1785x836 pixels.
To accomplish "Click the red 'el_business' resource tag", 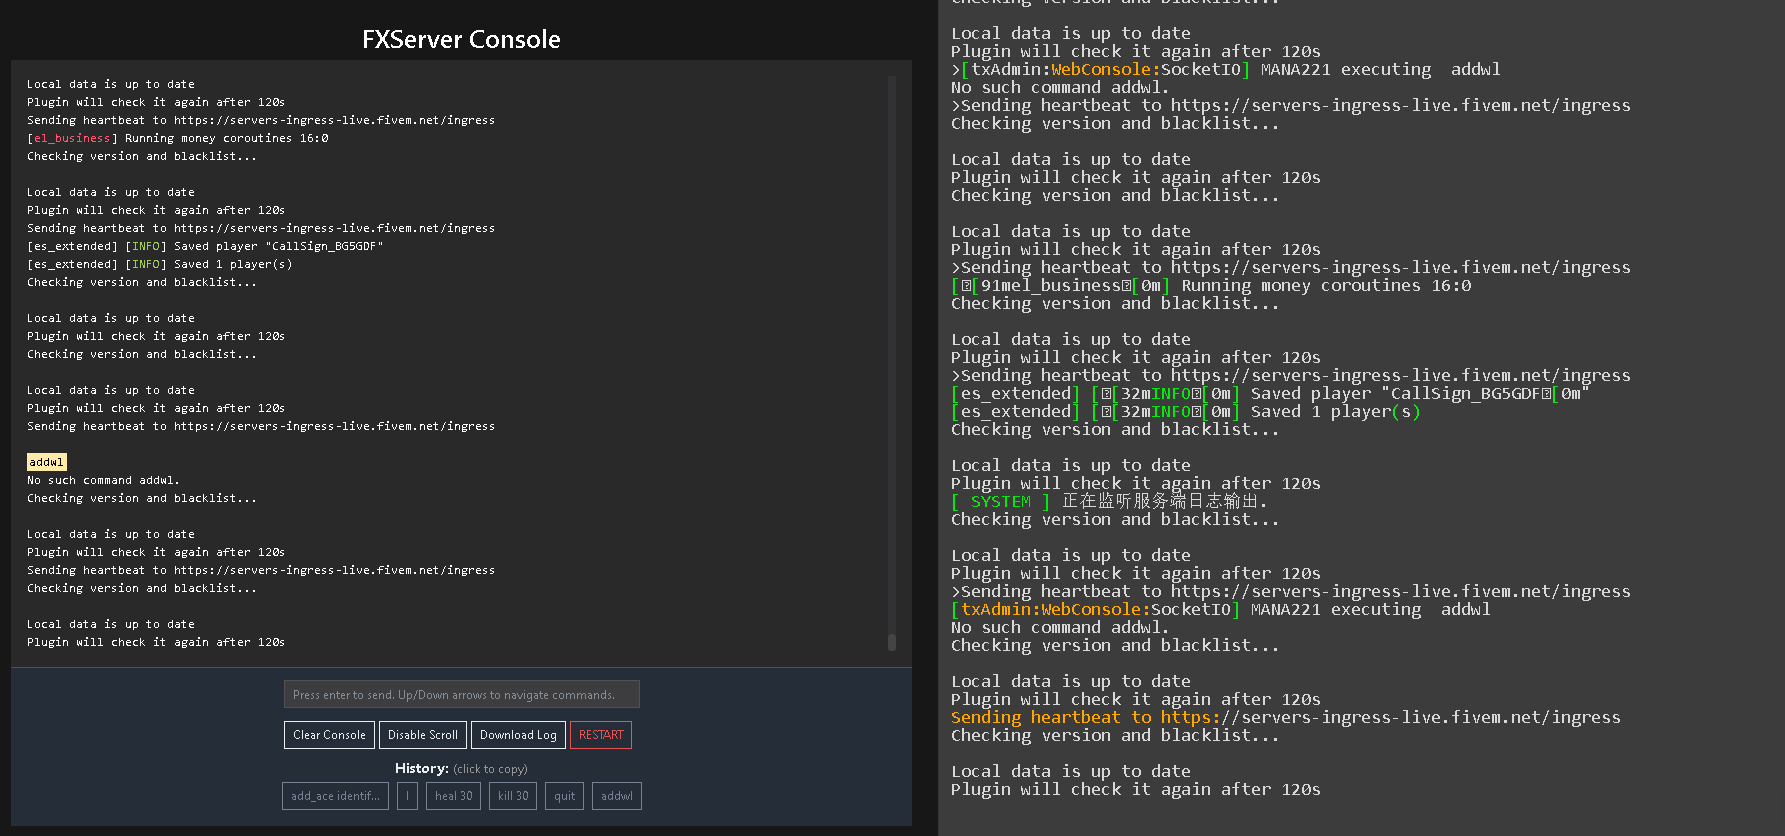I will coord(72,138).
